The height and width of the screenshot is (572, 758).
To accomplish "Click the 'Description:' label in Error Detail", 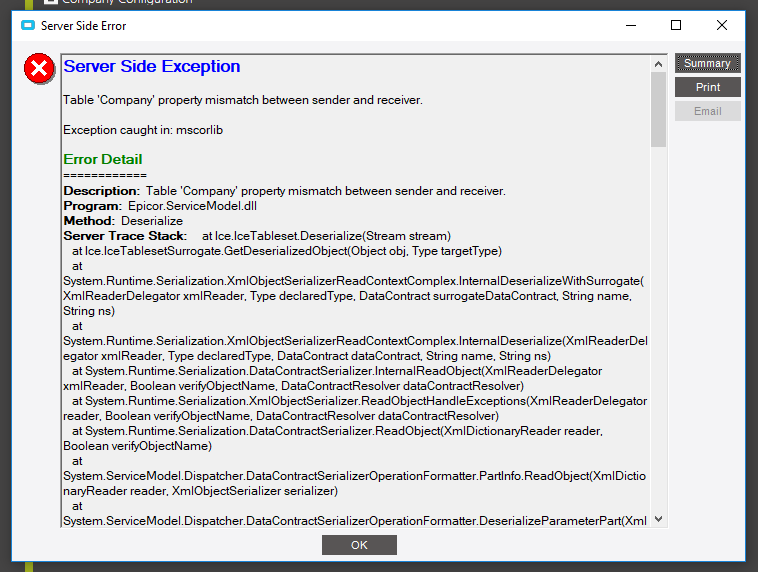I will coord(102,191).
